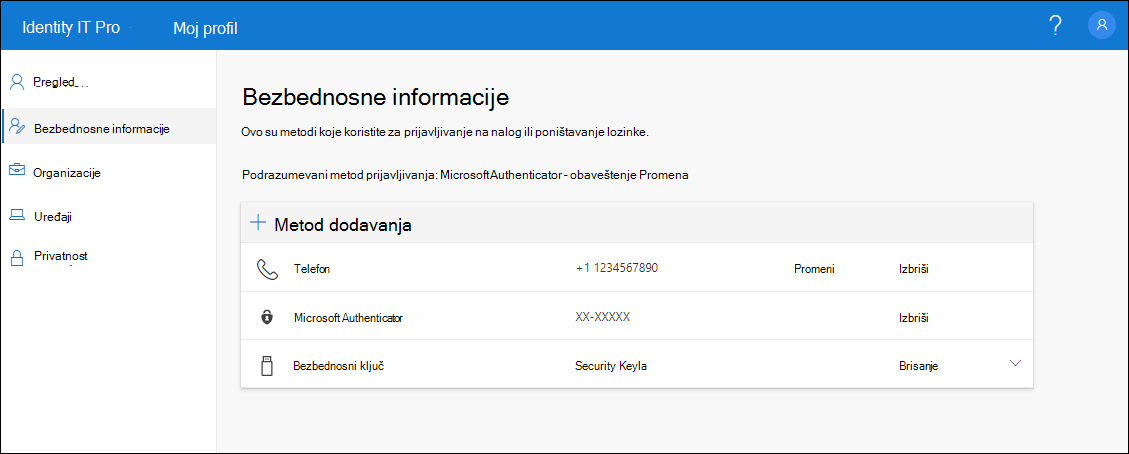Click the Telefon handset icon
This screenshot has width=1129, height=454.
click(x=267, y=269)
